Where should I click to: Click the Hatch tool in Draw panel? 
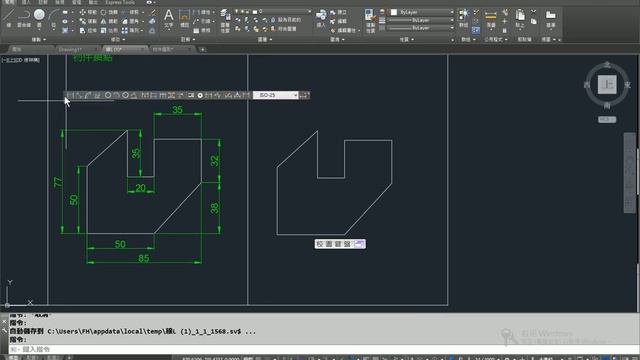tap(65, 30)
